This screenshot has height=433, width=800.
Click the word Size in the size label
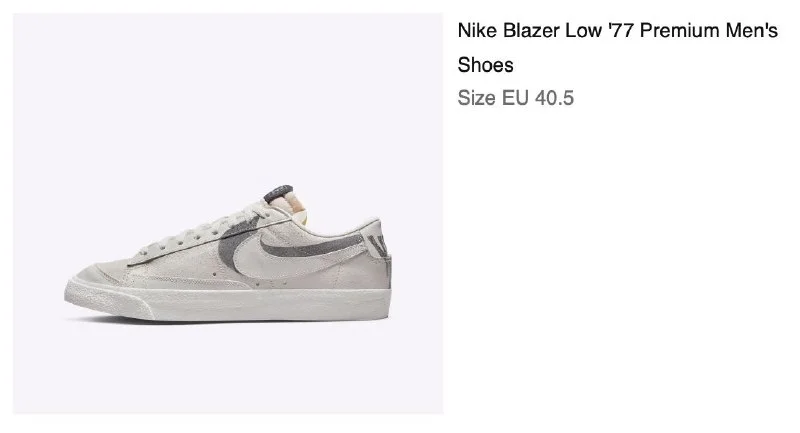tap(475, 98)
